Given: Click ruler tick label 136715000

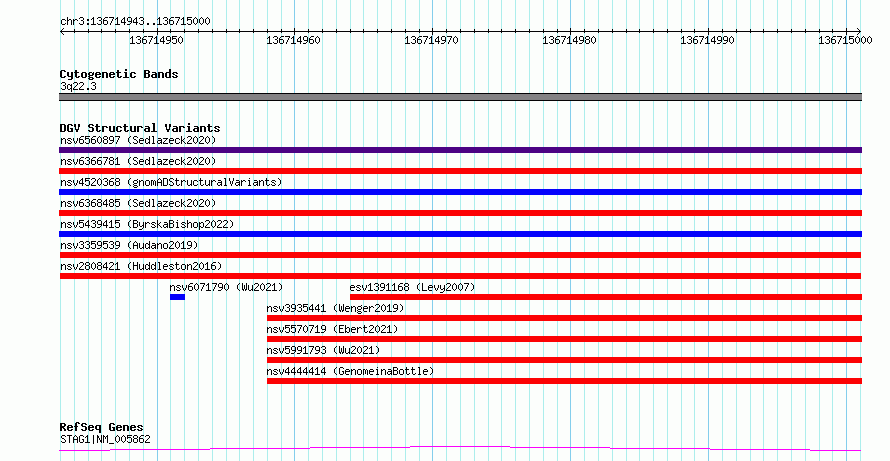Looking at the screenshot, I should (845, 40).
